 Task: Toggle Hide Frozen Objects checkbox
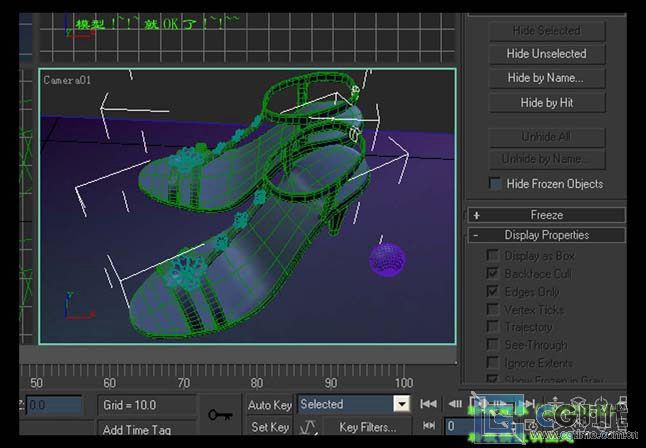click(x=495, y=184)
